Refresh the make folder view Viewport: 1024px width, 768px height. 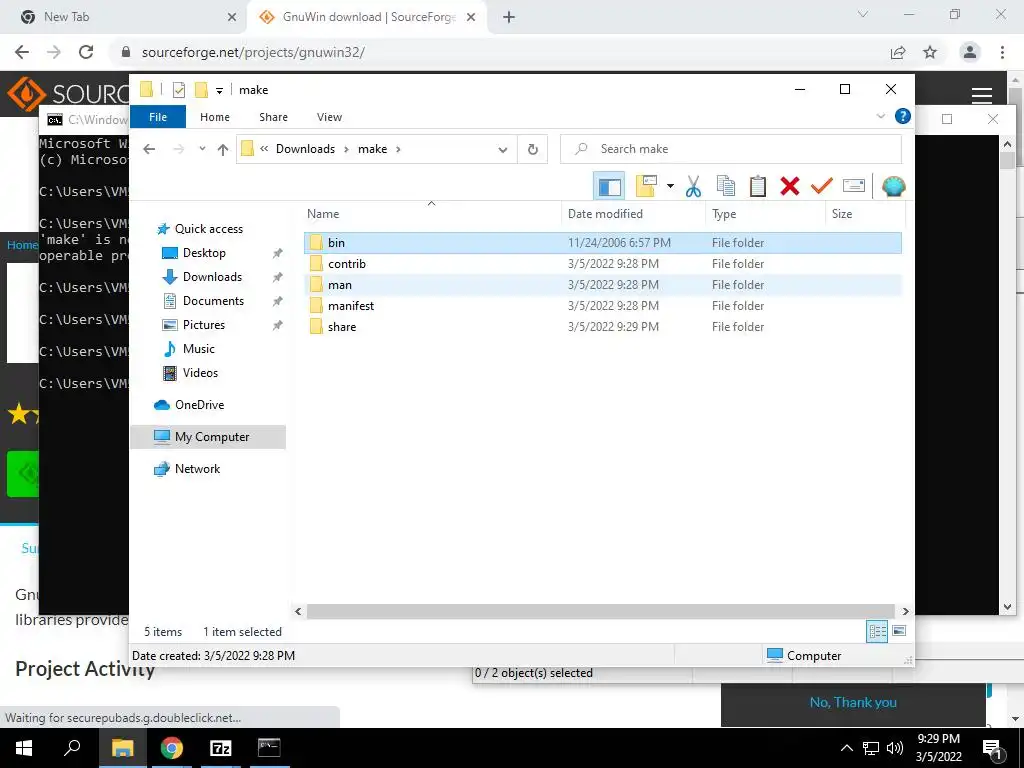tap(533, 150)
